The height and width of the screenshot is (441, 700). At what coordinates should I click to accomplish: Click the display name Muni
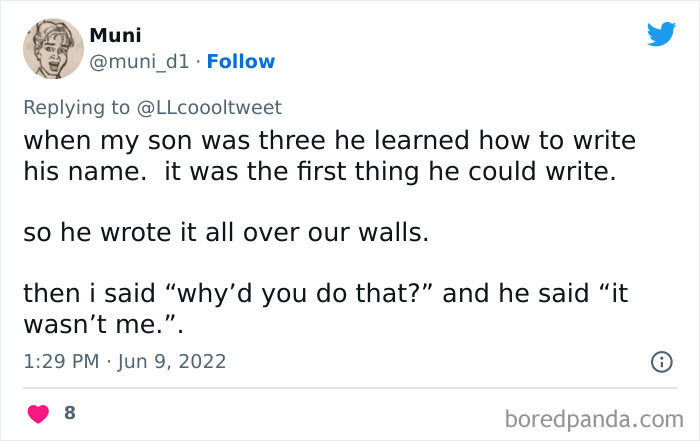click(x=115, y=35)
